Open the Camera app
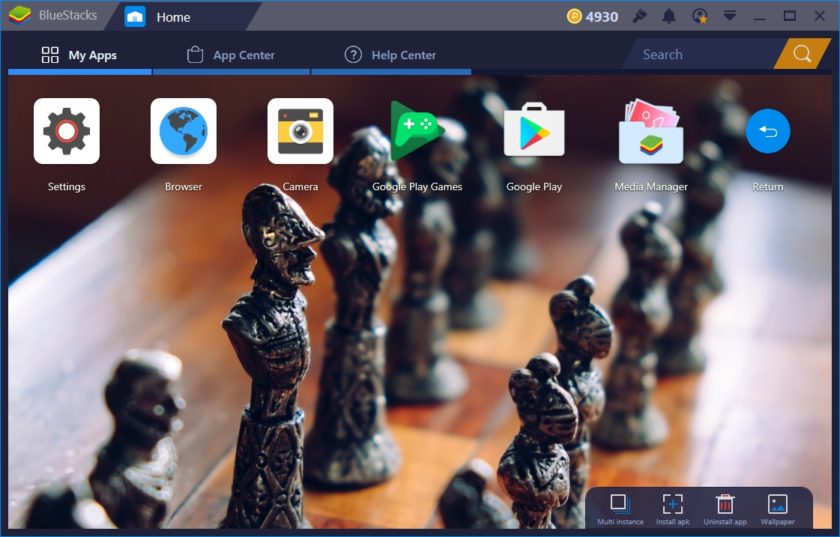Image resolution: width=840 pixels, height=537 pixels. tap(300, 131)
